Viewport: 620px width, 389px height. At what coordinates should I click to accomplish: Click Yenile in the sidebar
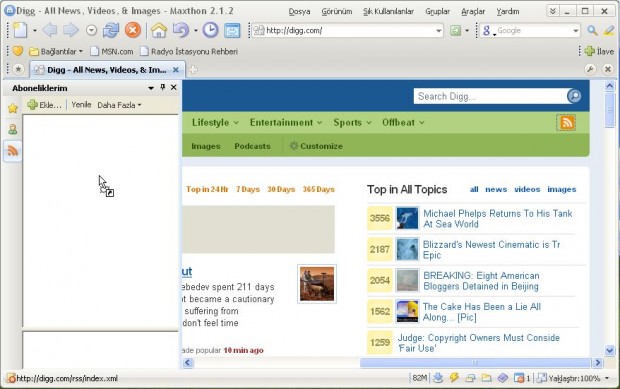pos(81,105)
